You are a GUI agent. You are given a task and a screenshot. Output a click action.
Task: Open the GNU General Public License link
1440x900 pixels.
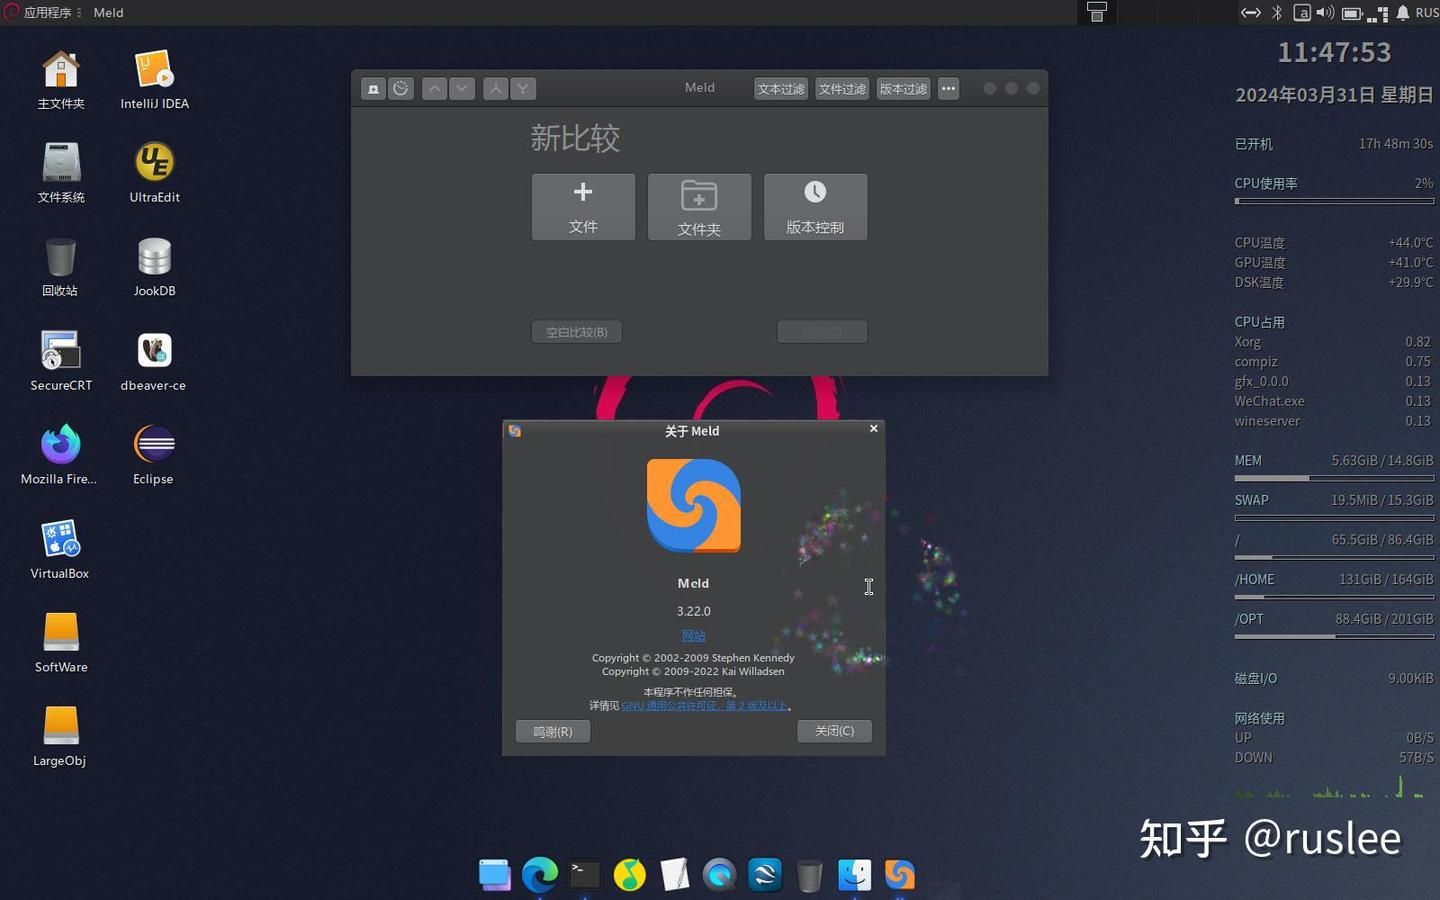705,706
